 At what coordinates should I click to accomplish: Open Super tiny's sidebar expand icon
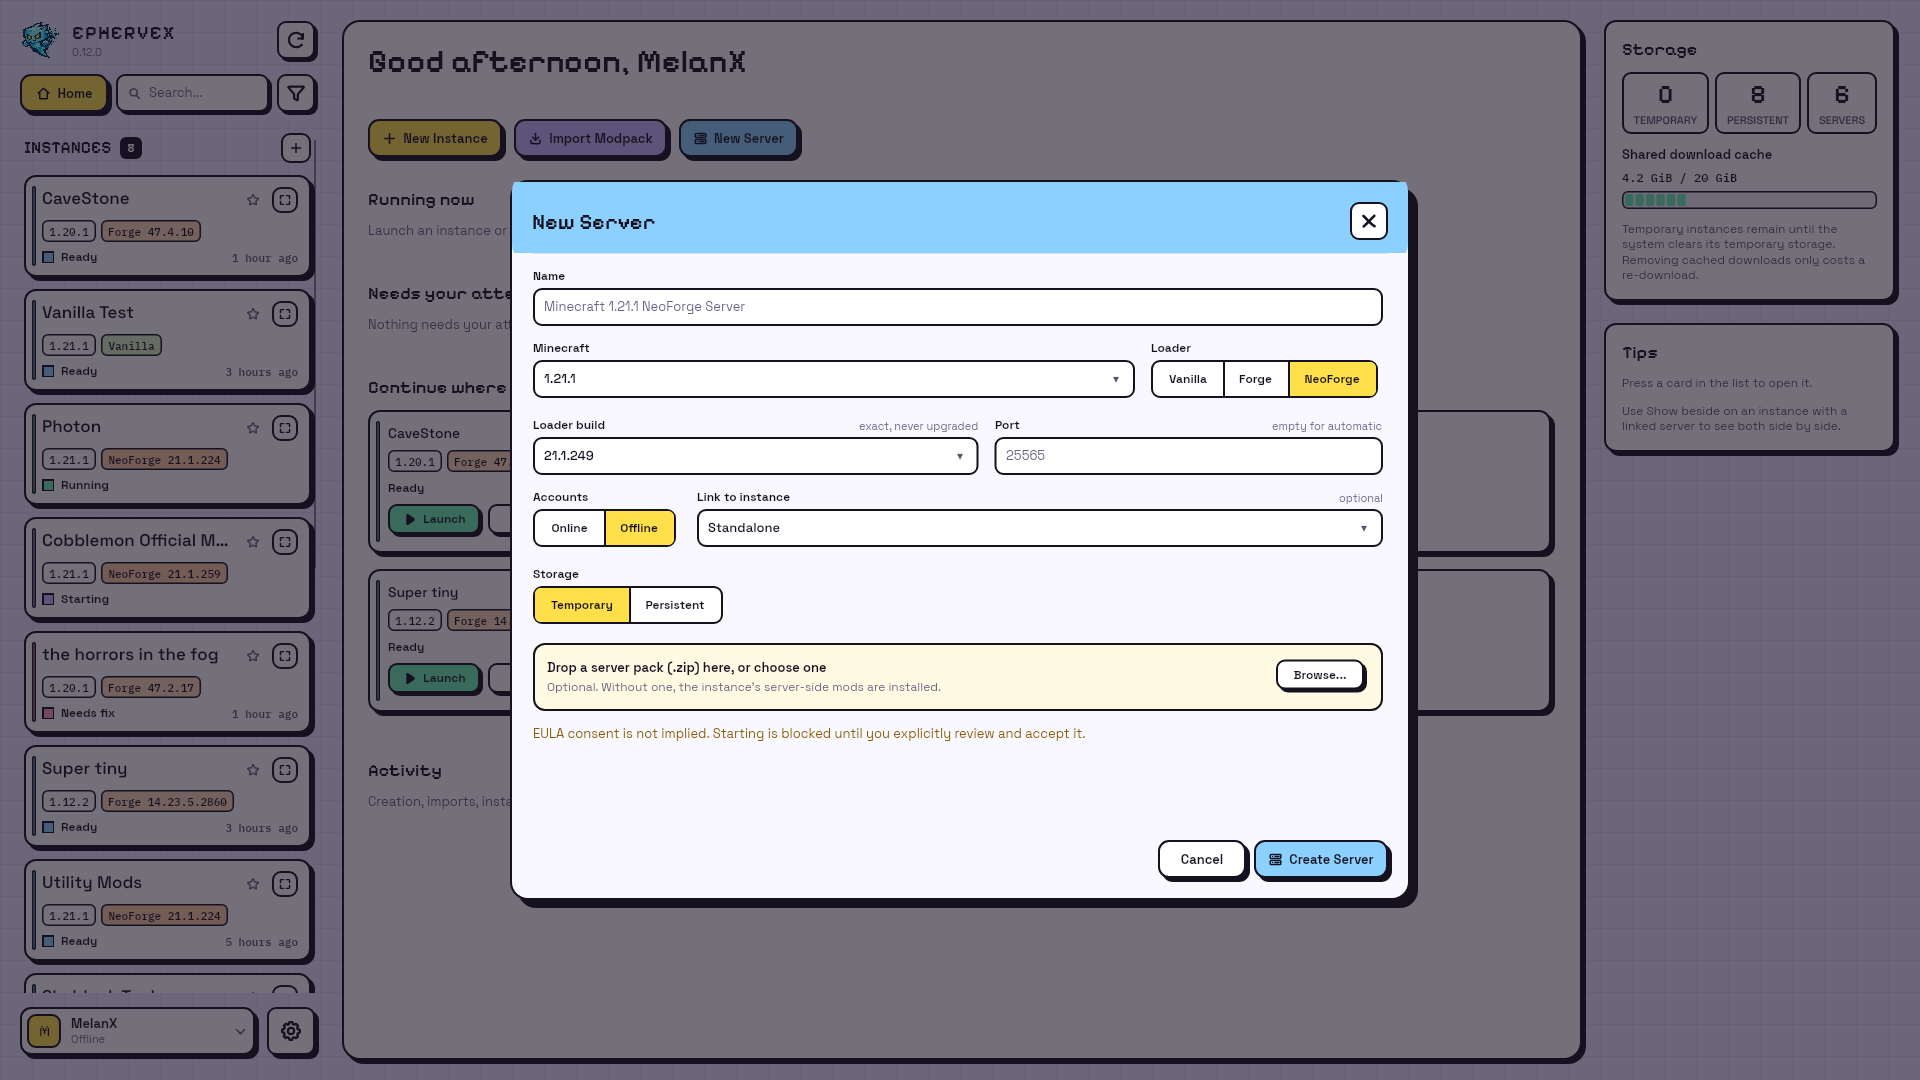(285, 770)
